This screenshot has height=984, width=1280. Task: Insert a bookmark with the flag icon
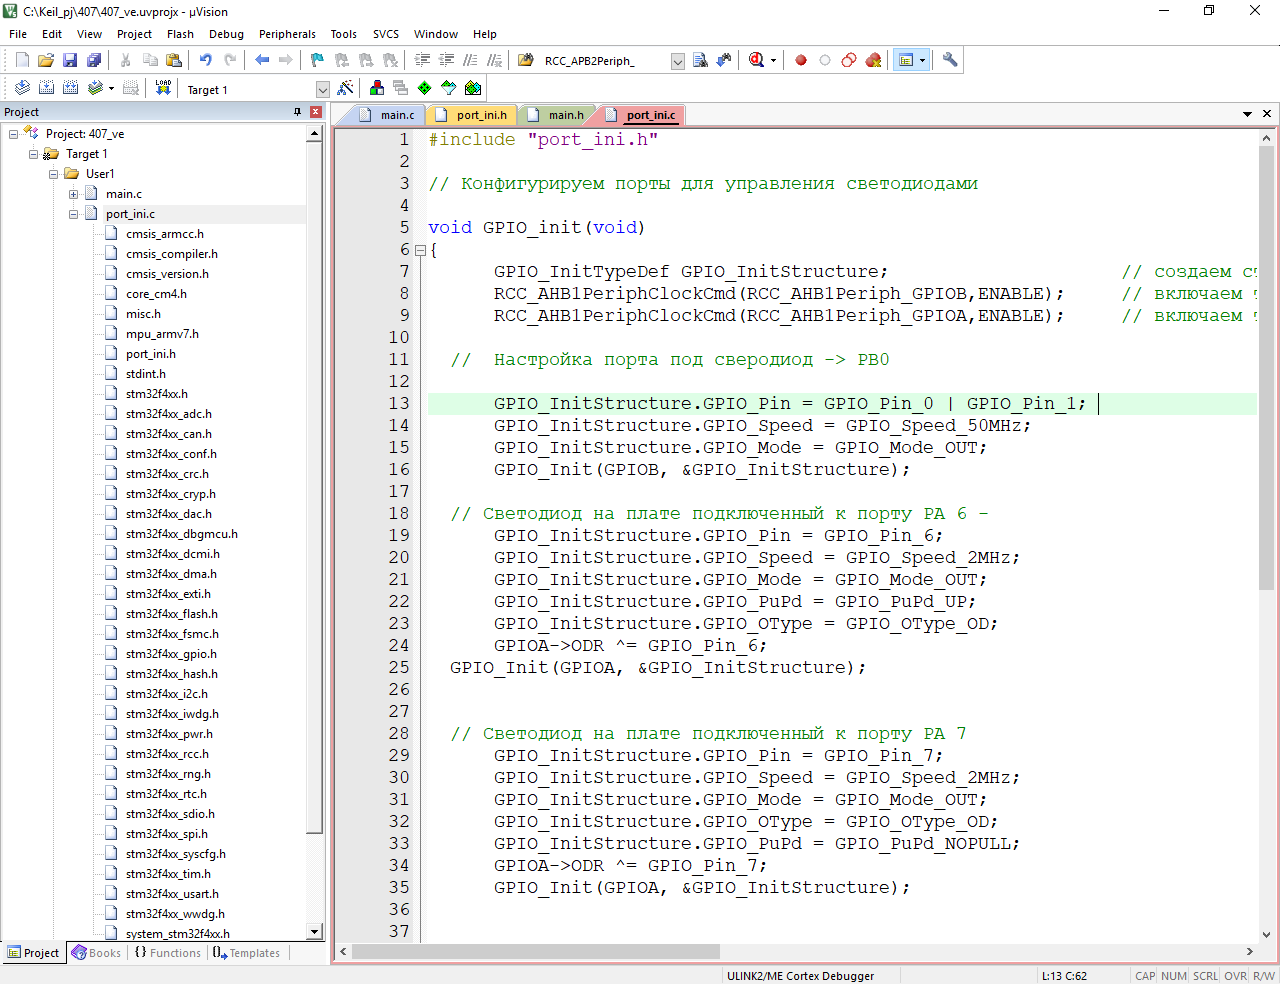(x=317, y=60)
